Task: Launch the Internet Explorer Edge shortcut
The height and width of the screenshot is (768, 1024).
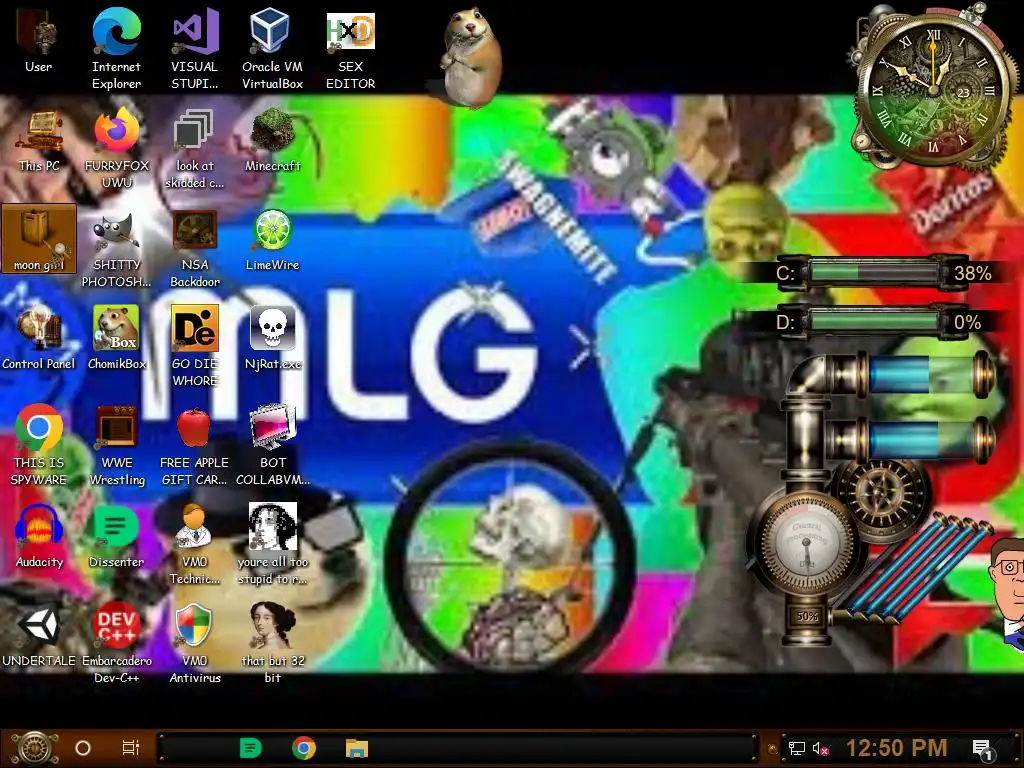Action: 116,49
